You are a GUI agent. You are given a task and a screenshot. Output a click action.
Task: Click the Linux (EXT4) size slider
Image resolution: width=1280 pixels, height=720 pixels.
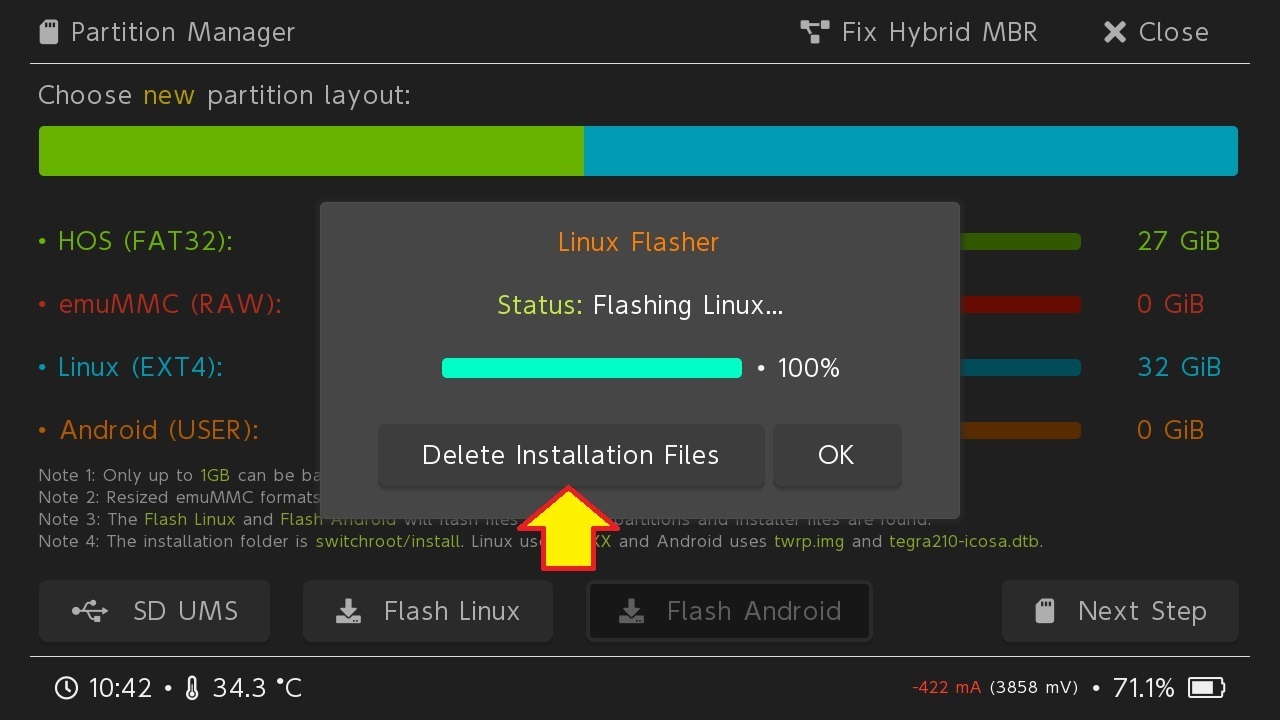click(1020, 368)
